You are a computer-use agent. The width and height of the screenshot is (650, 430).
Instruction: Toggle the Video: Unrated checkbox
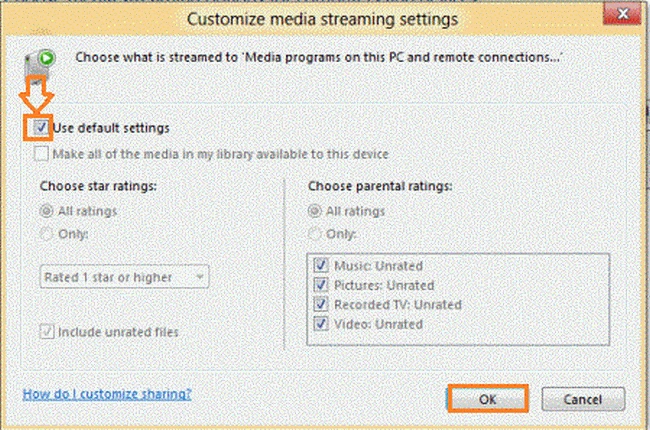(x=320, y=324)
